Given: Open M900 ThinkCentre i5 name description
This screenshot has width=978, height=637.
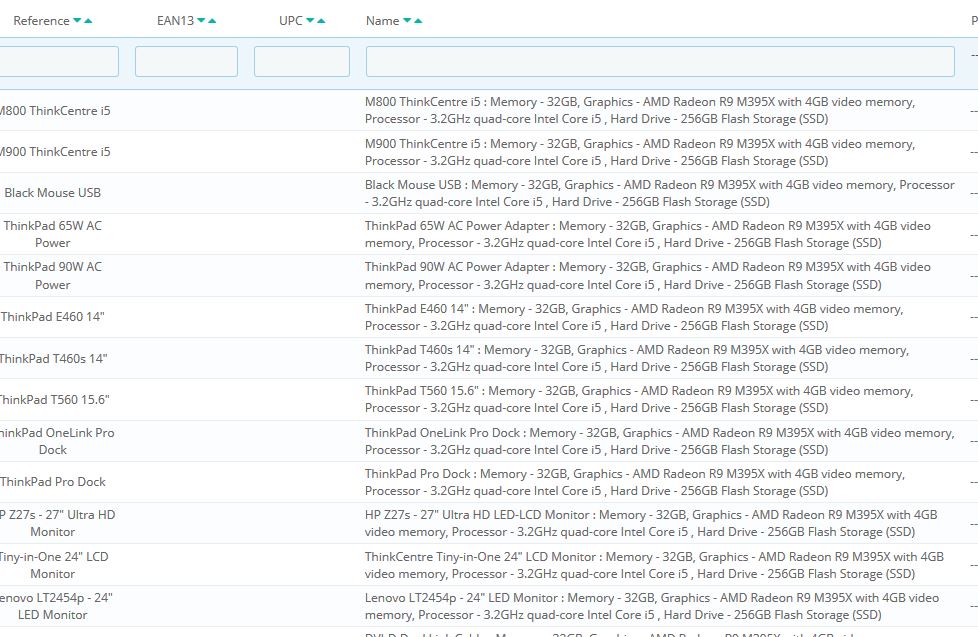Looking at the screenshot, I should pos(640,152).
